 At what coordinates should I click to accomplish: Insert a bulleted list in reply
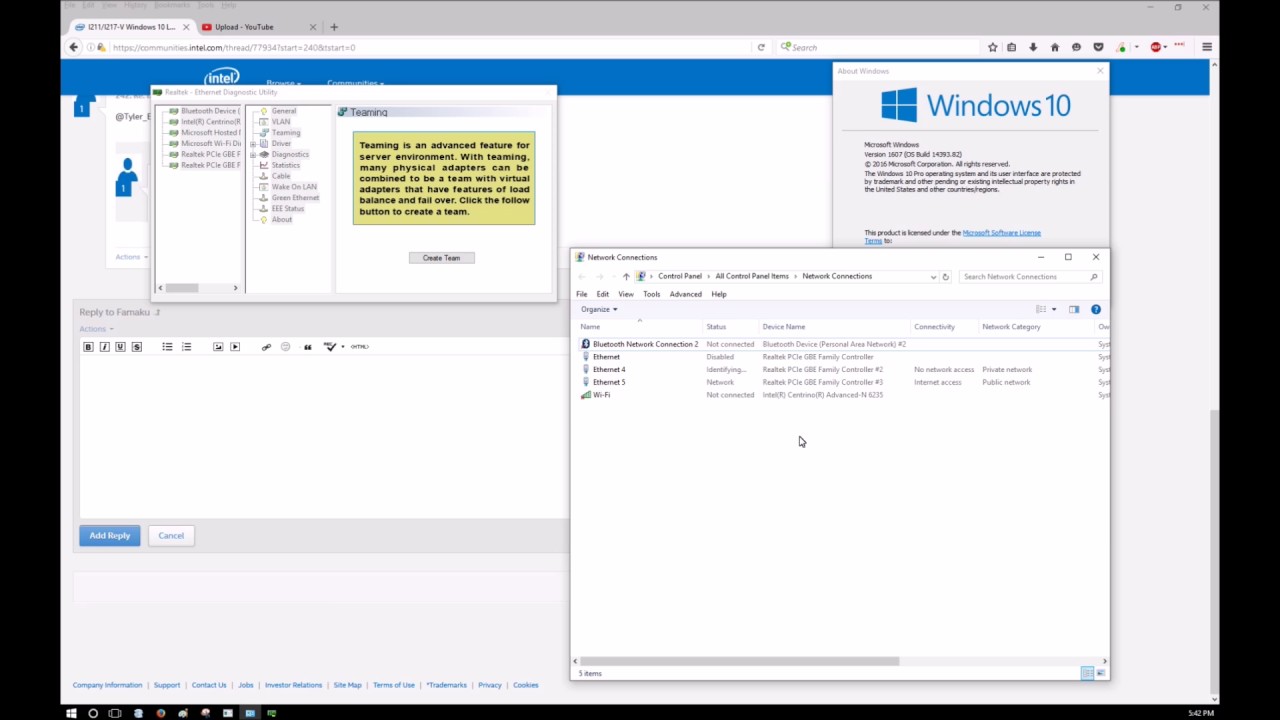(167, 347)
